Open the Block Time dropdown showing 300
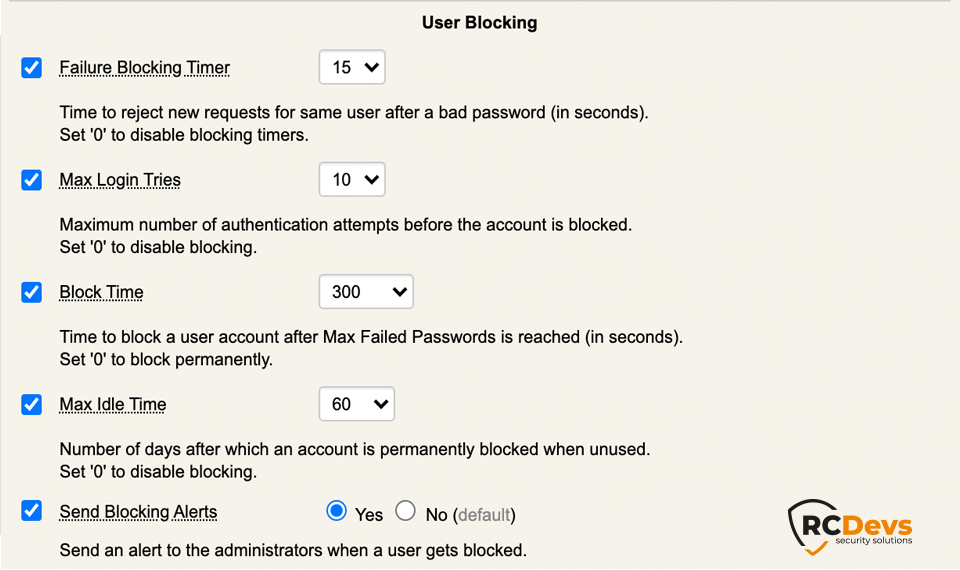Viewport: 960px width, 570px height. [x=366, y=292]
